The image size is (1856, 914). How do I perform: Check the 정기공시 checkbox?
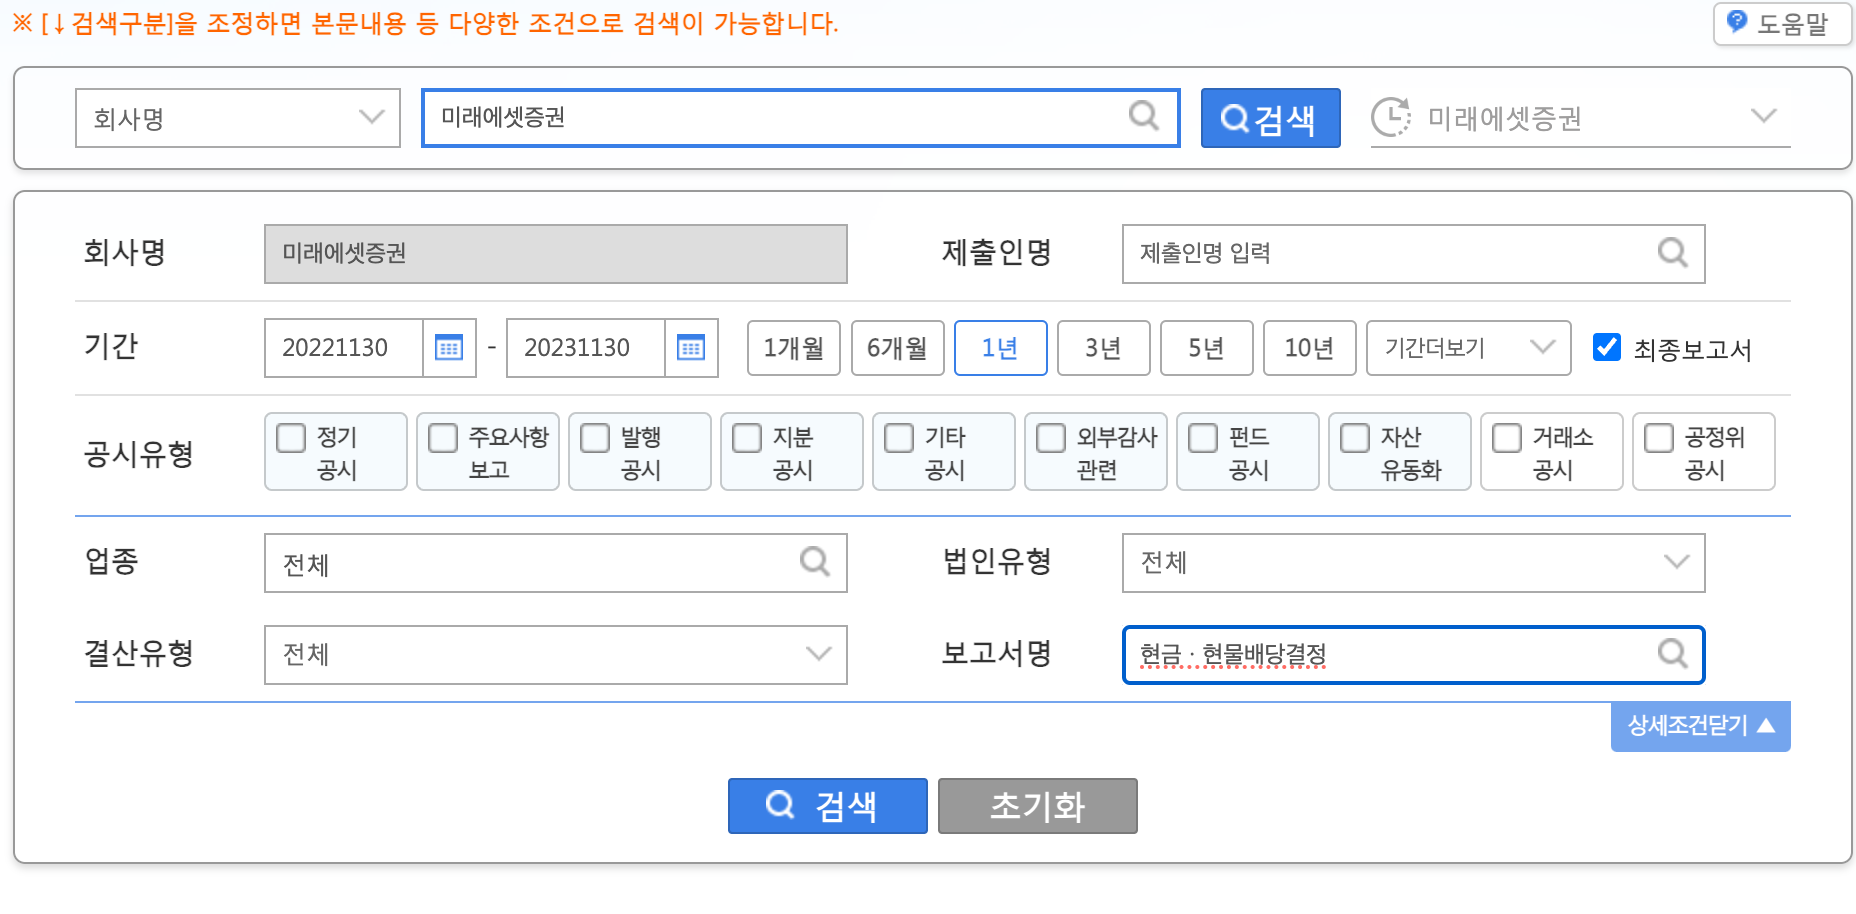[x=291, y=438]
